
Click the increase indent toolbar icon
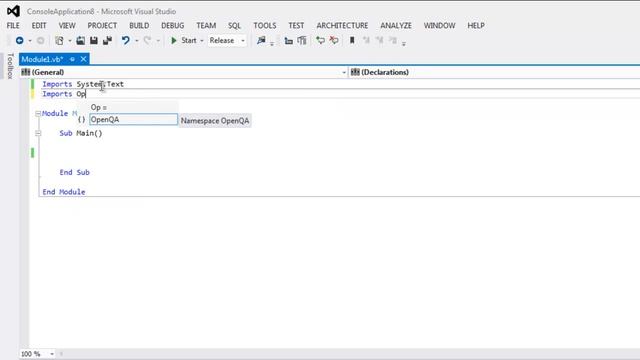[302, 40]
